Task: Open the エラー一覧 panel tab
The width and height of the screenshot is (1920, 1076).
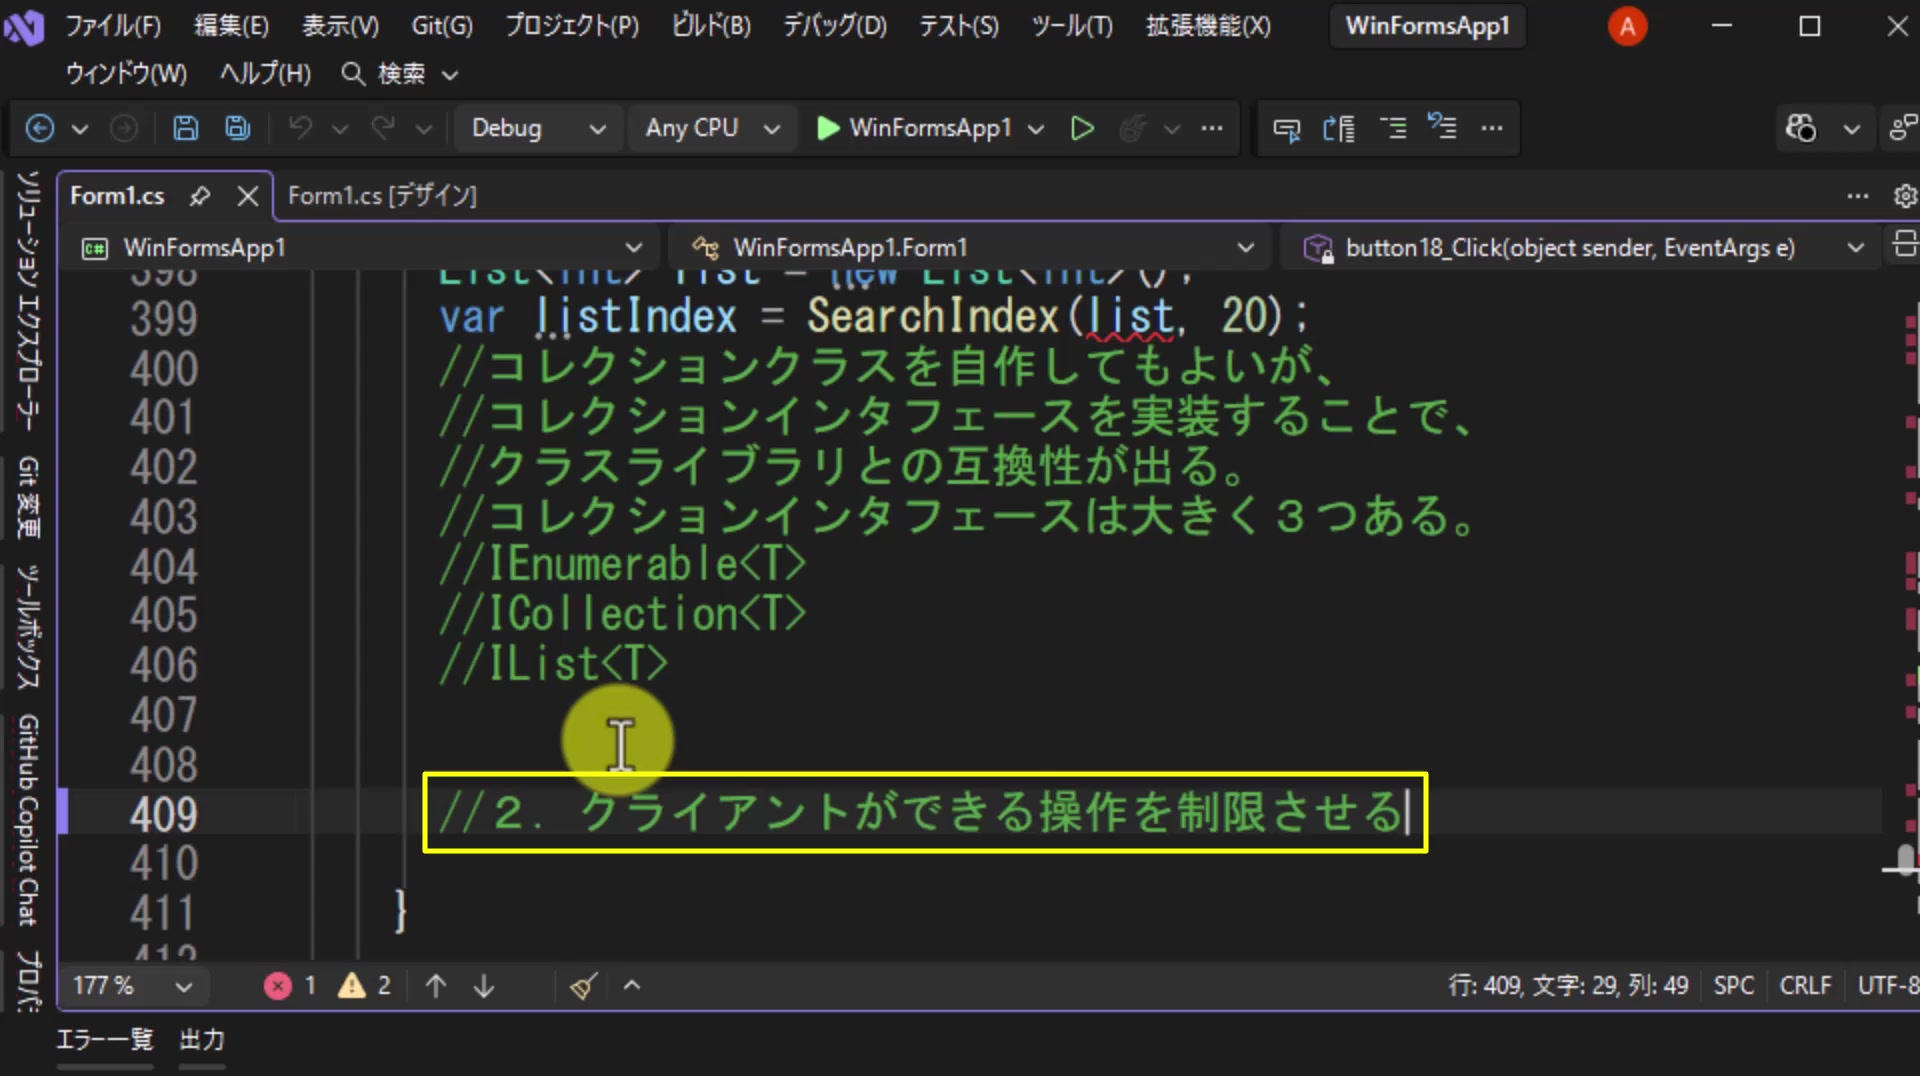Action: point(105,1040)
